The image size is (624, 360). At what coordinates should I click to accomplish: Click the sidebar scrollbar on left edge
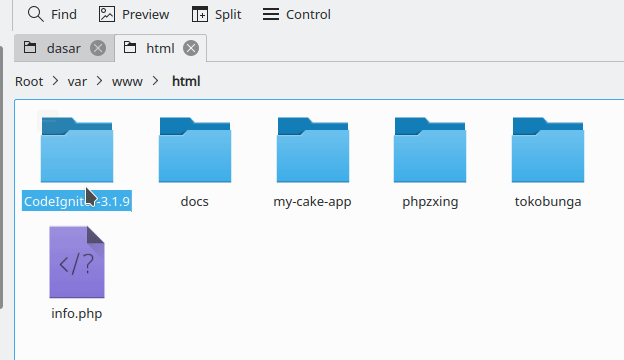[x=2, y=177]
